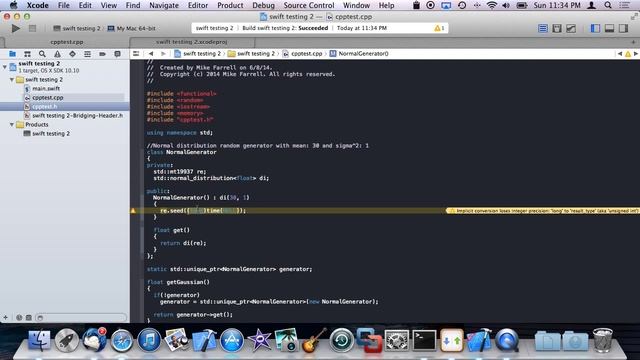Show the Test navigator
This screenshot has width=640, height=360.
[x=72, y=54]
